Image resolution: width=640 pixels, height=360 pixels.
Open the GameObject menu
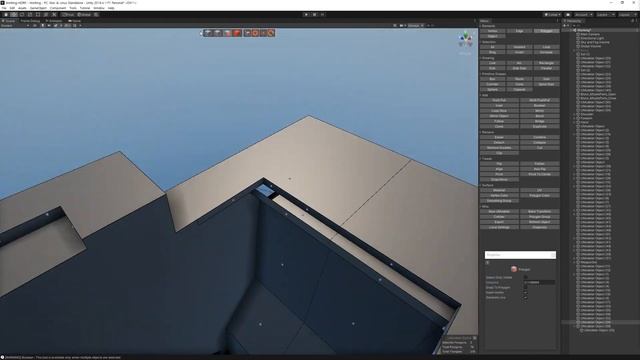pyautogui.click(x=38, y=8)
